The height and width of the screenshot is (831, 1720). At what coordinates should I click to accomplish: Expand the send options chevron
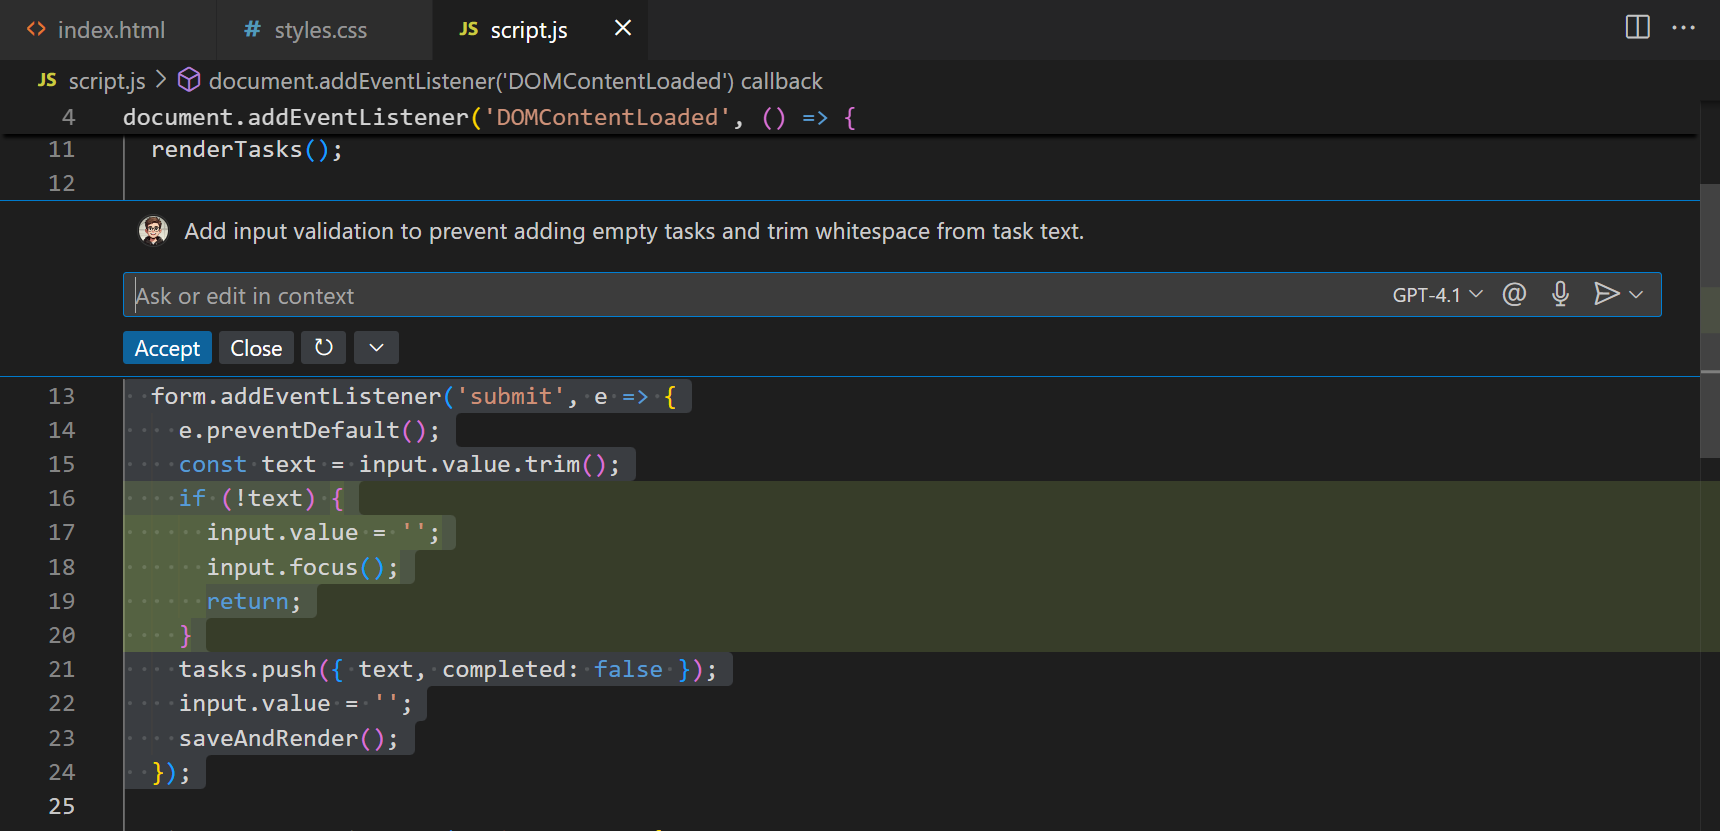tap(1637, 294)
